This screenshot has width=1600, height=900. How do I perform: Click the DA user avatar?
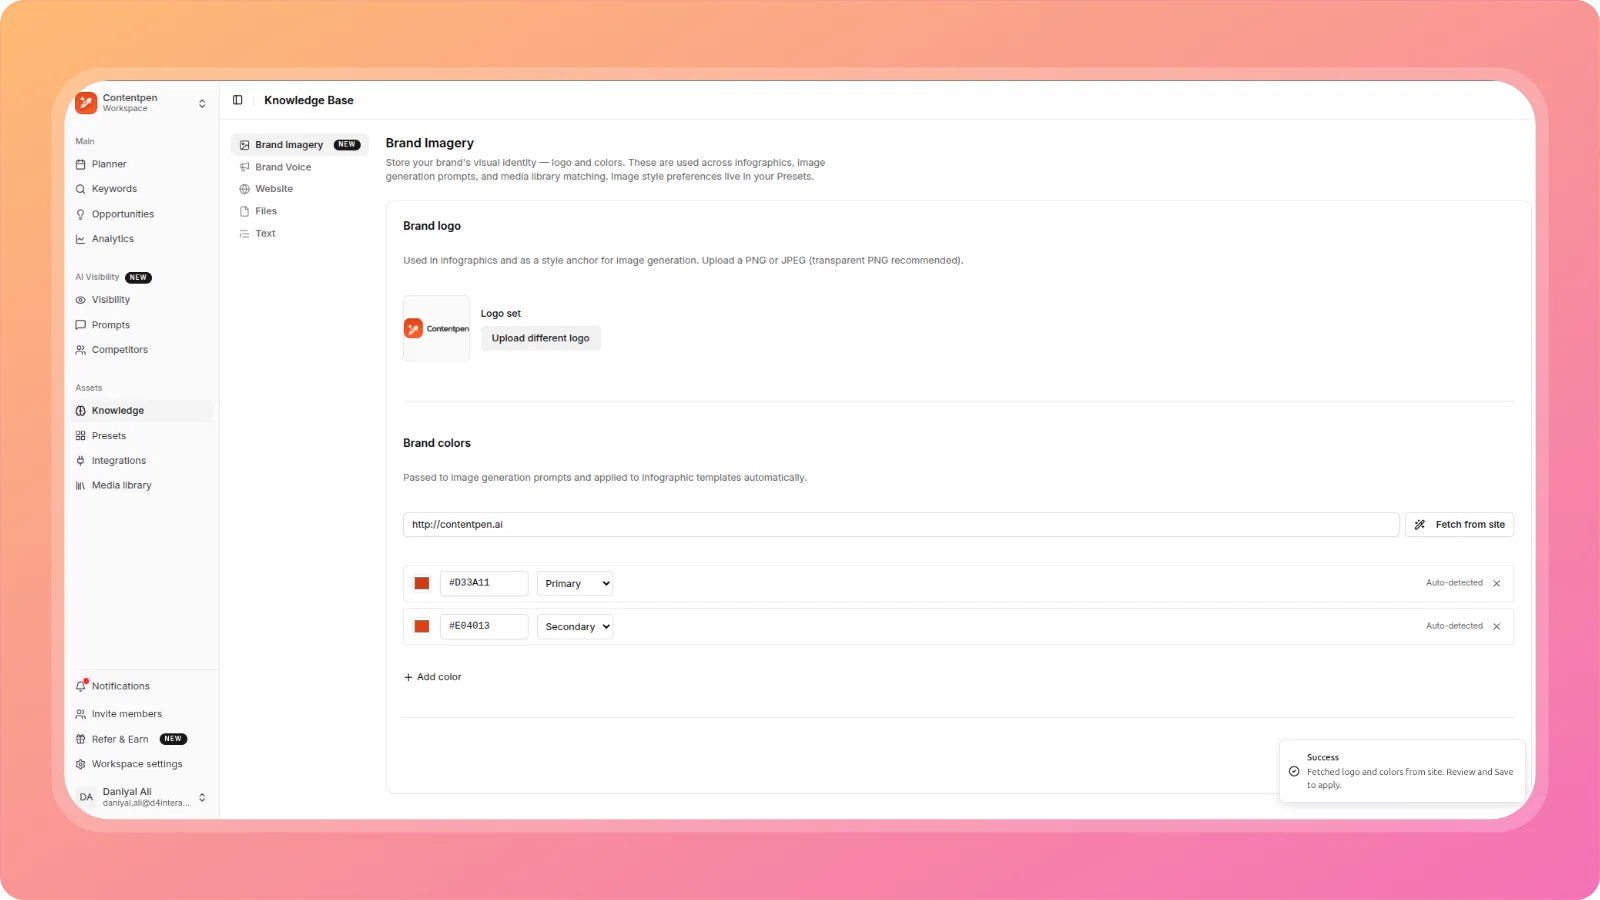pyautogui.click(x=86, y=797)
